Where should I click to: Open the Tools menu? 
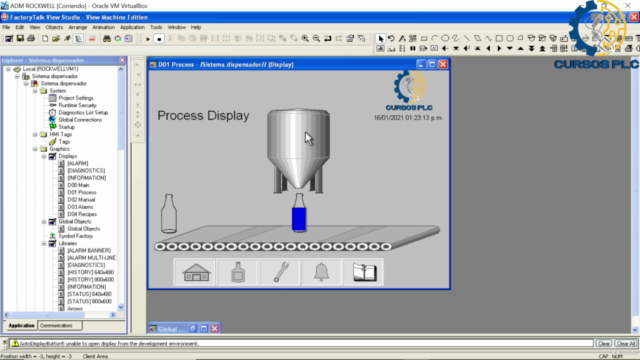point(156,27)
